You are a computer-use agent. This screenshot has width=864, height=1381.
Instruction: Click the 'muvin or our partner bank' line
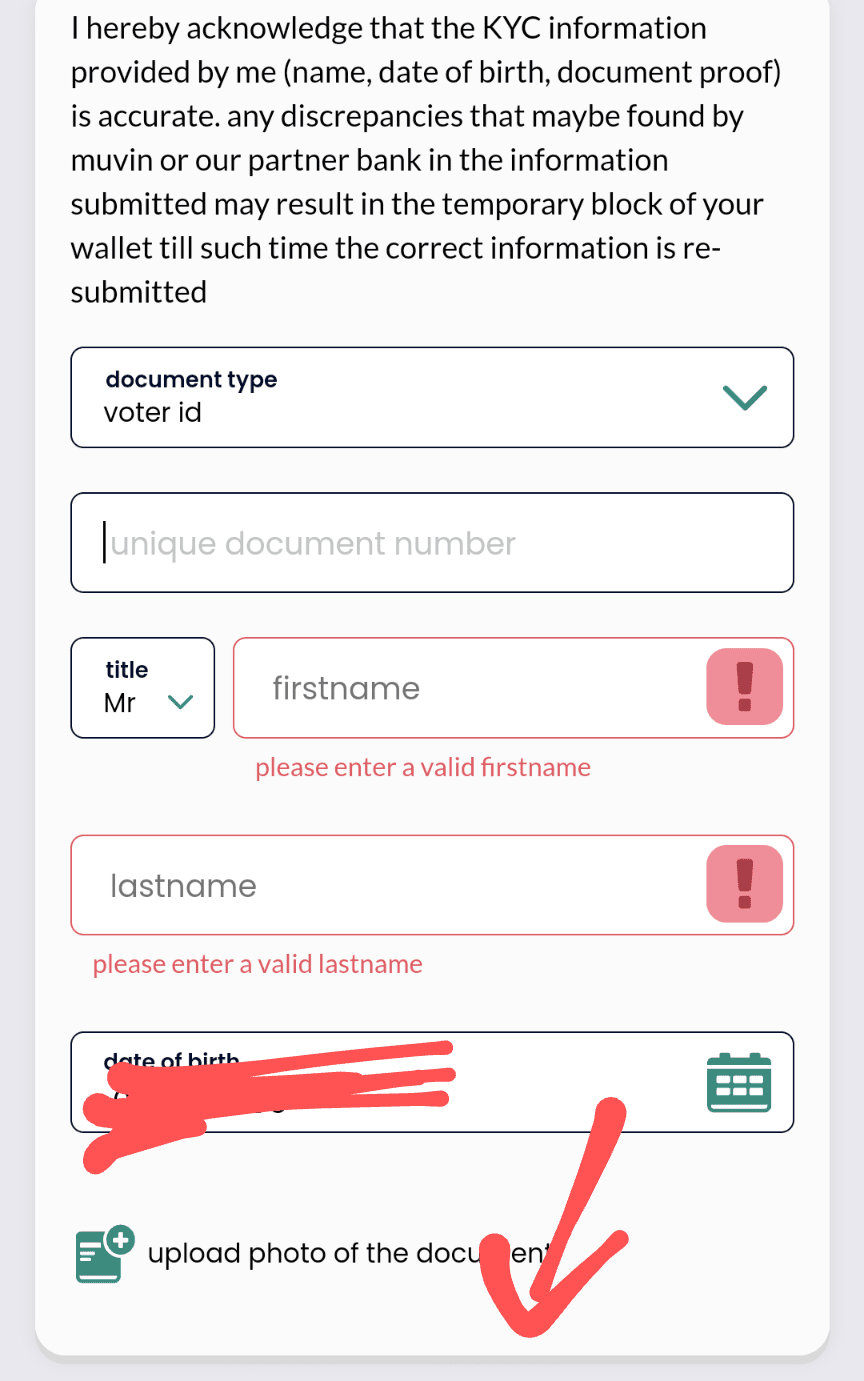coord(369,160)
